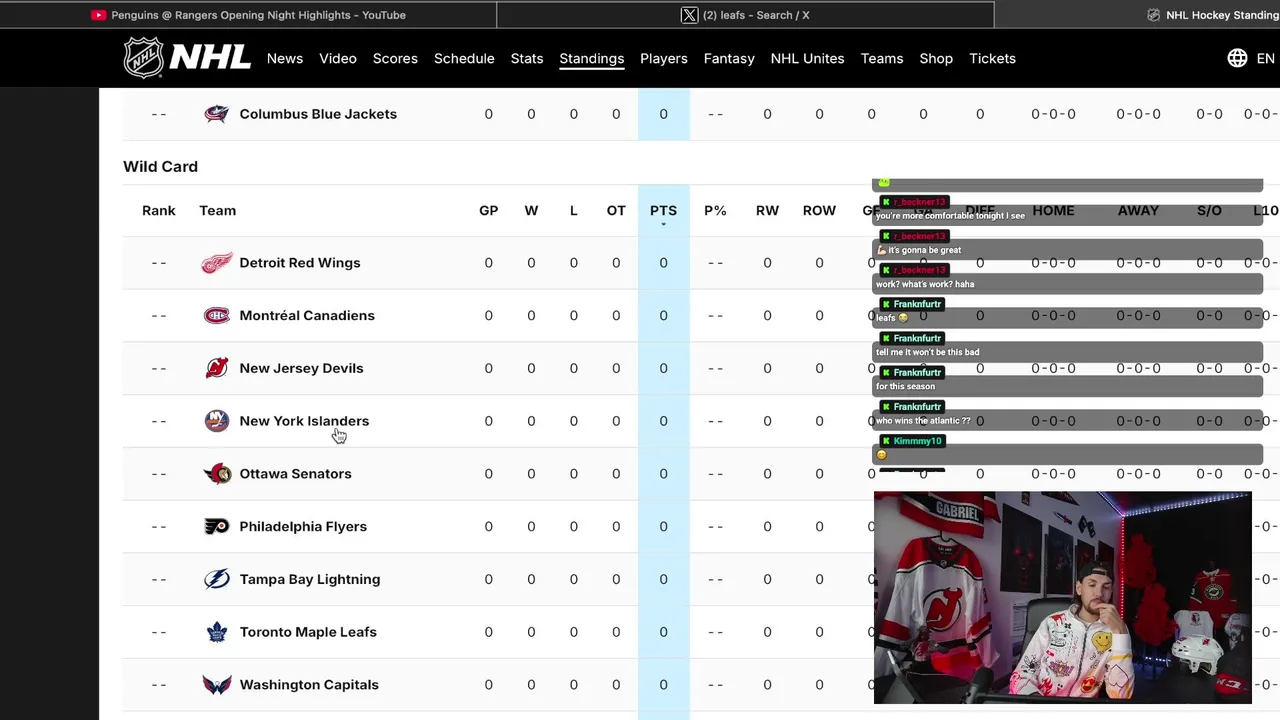Click the Toronto Maple Leafs logo
The width and height of the screenshot is (1280, 720).
click(217, 632)
